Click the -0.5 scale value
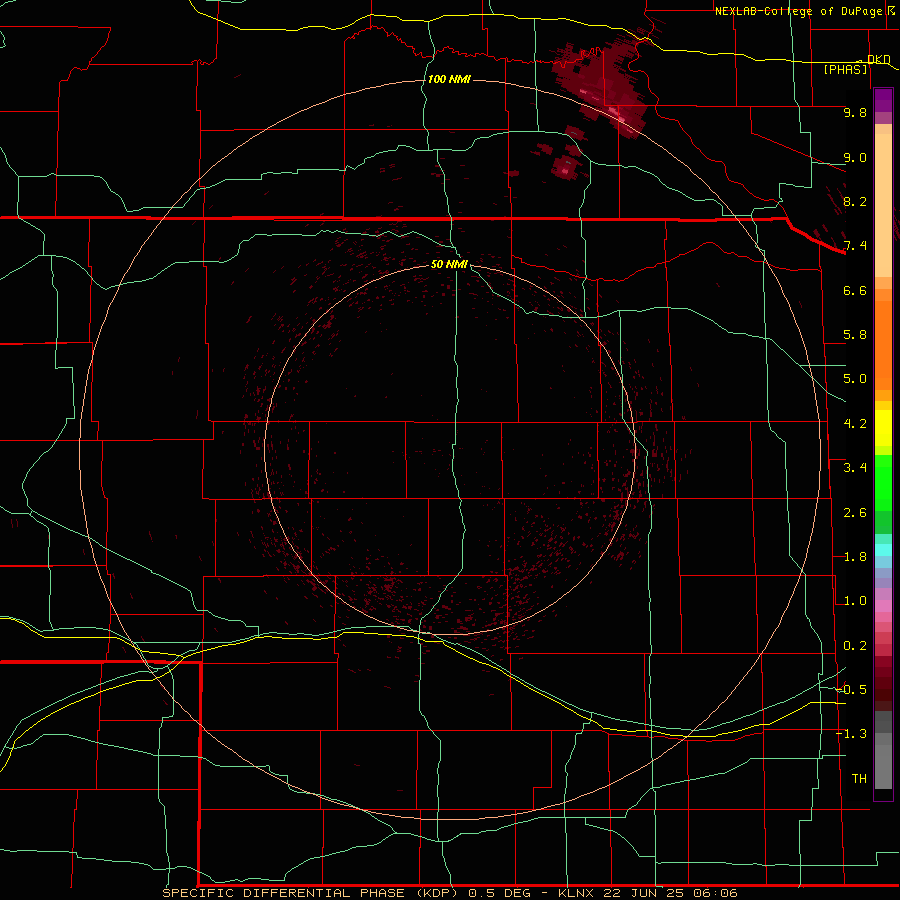 click(852, 690)
